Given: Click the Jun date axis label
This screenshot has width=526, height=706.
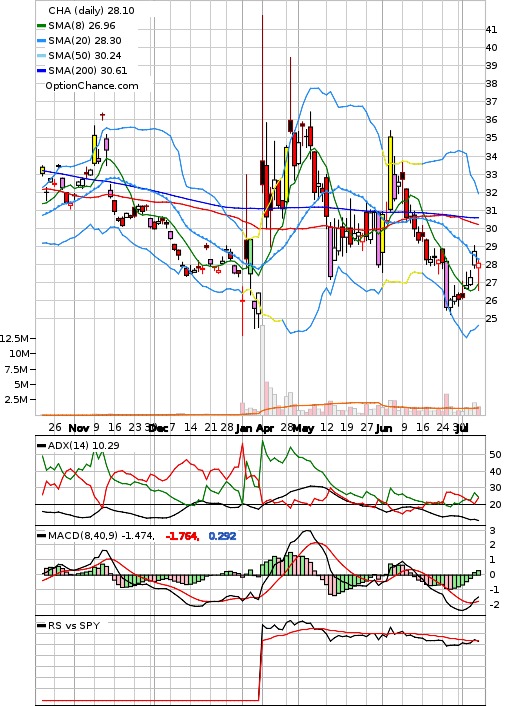Looking at the screenshot, I should click(383, 428).
